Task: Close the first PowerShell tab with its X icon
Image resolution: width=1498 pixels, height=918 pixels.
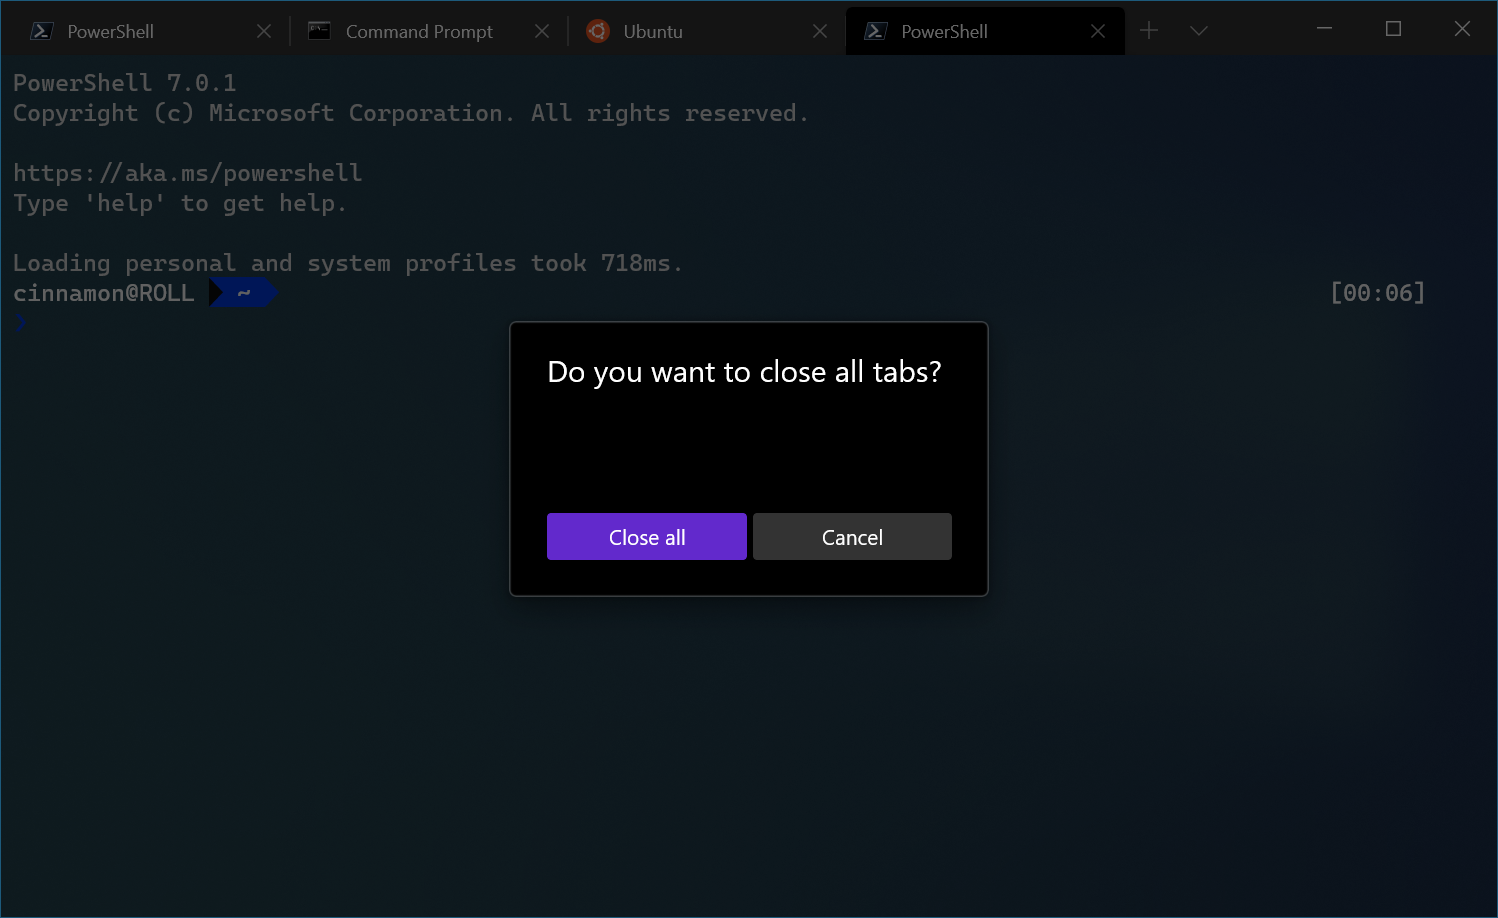Action: coord(263,30)
